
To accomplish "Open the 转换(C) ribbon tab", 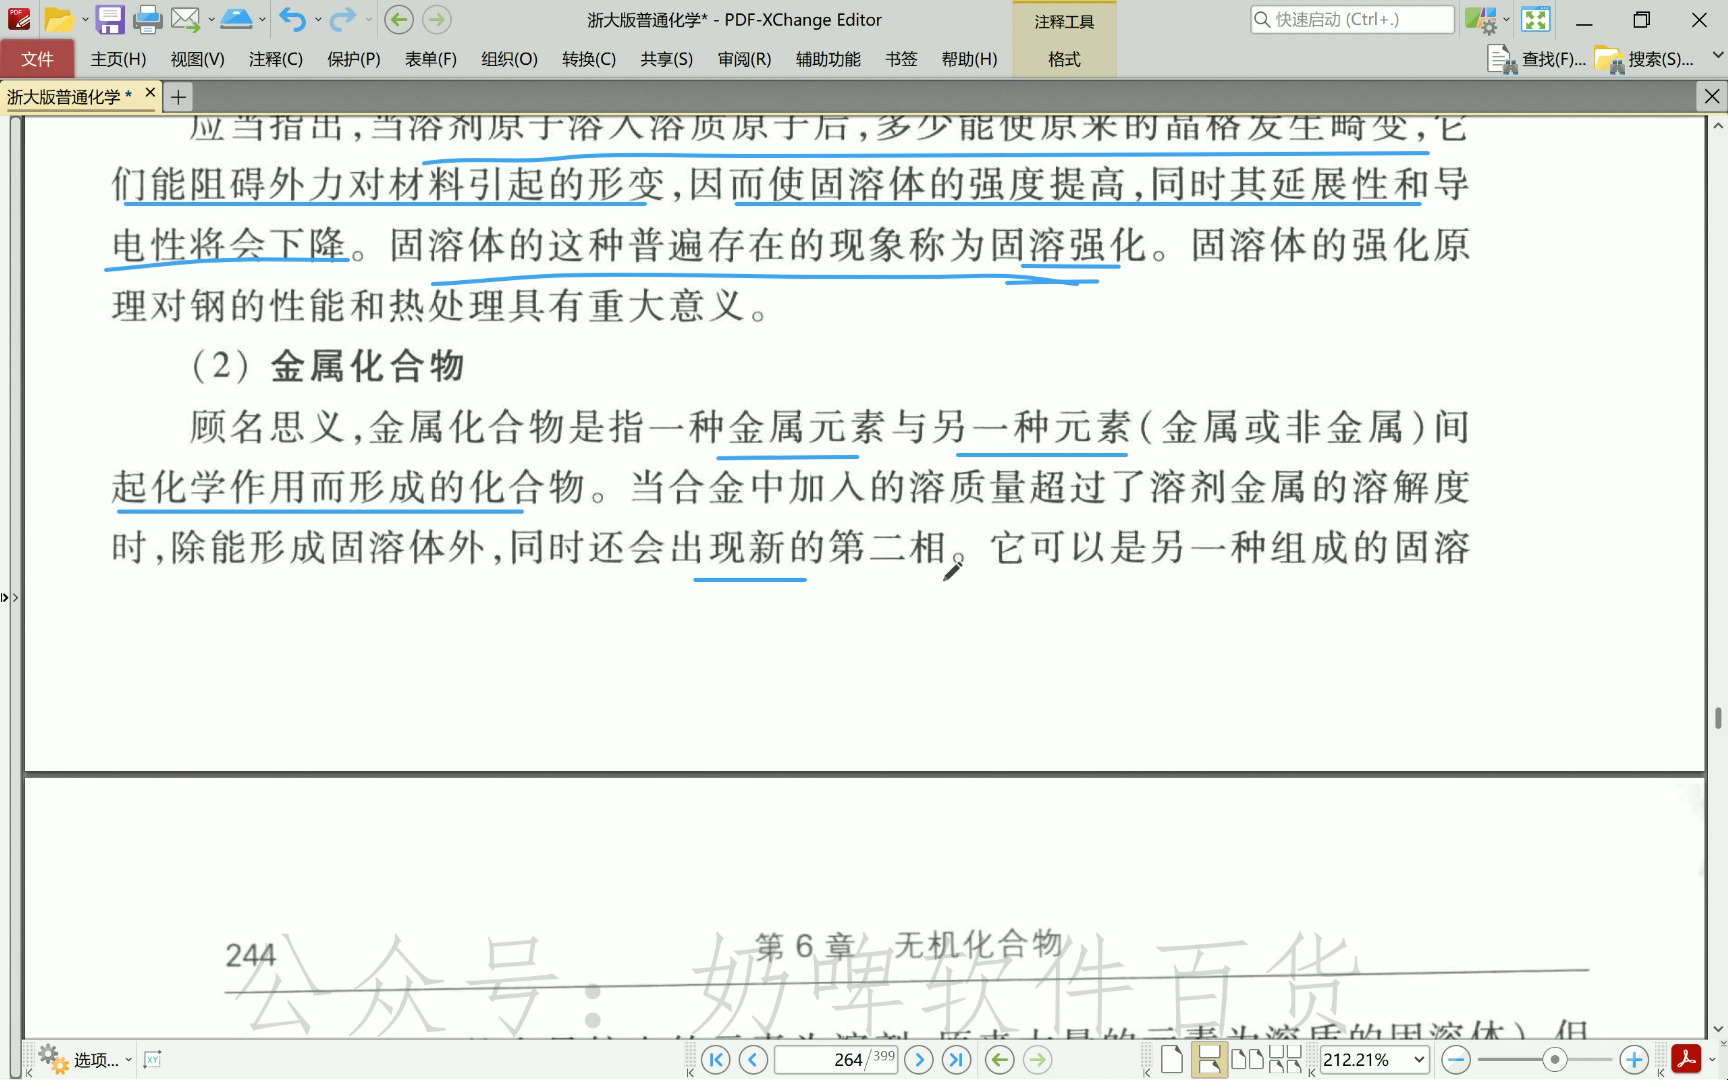I will (589, 59).
